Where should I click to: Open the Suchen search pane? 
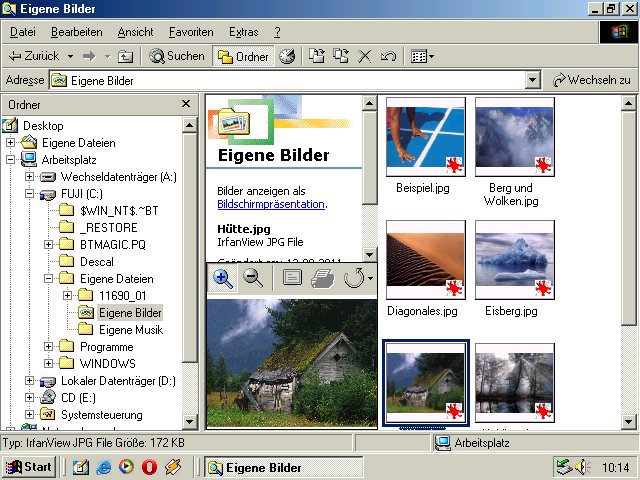177,56
